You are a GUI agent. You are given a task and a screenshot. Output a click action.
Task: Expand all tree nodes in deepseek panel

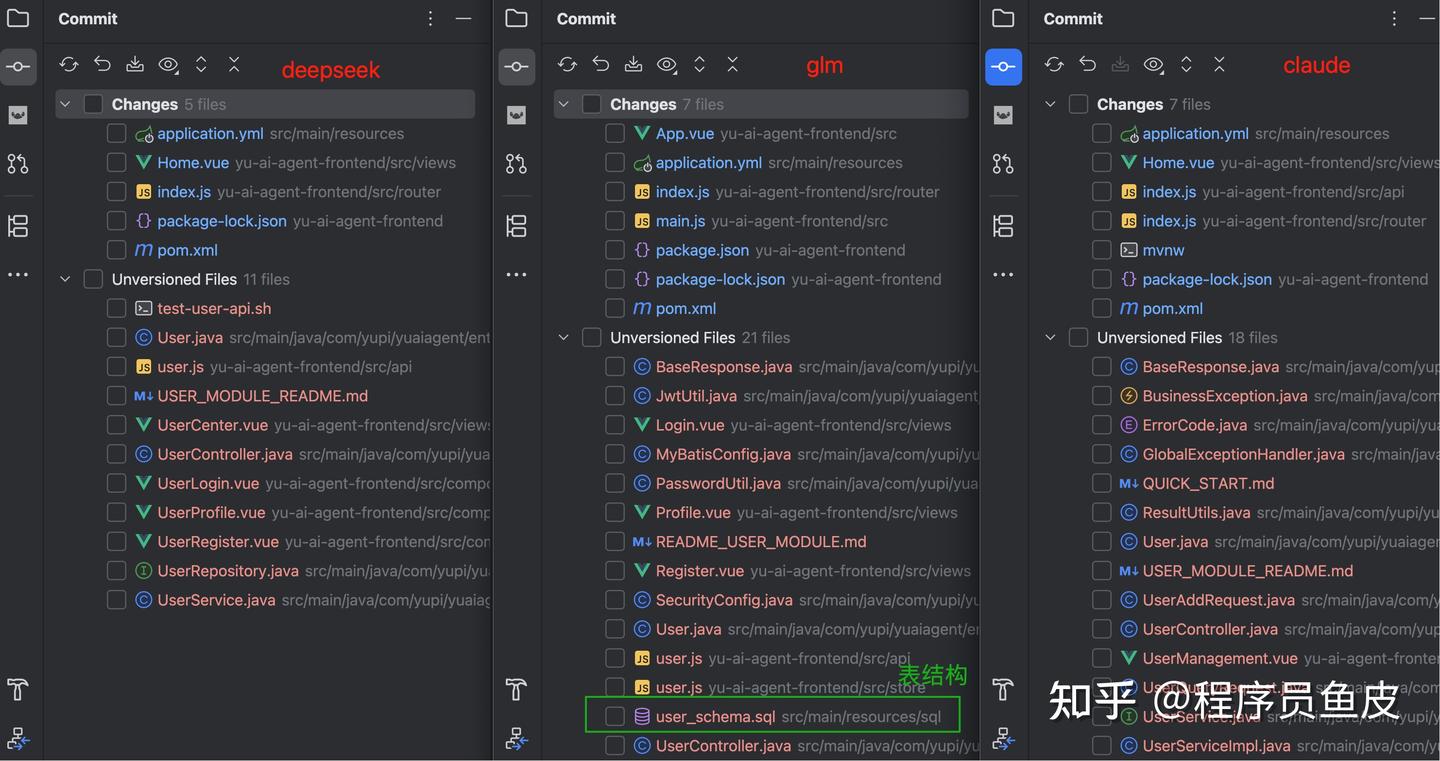point(201,65)
